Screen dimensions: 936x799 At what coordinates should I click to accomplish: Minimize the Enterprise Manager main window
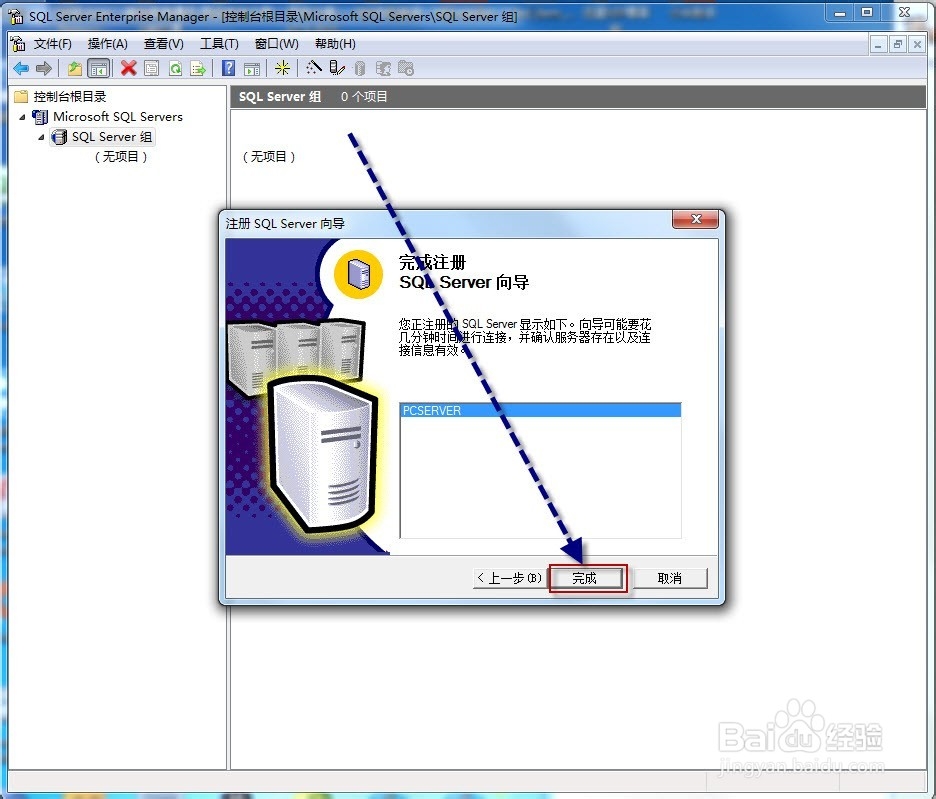(x=840, y=13)
